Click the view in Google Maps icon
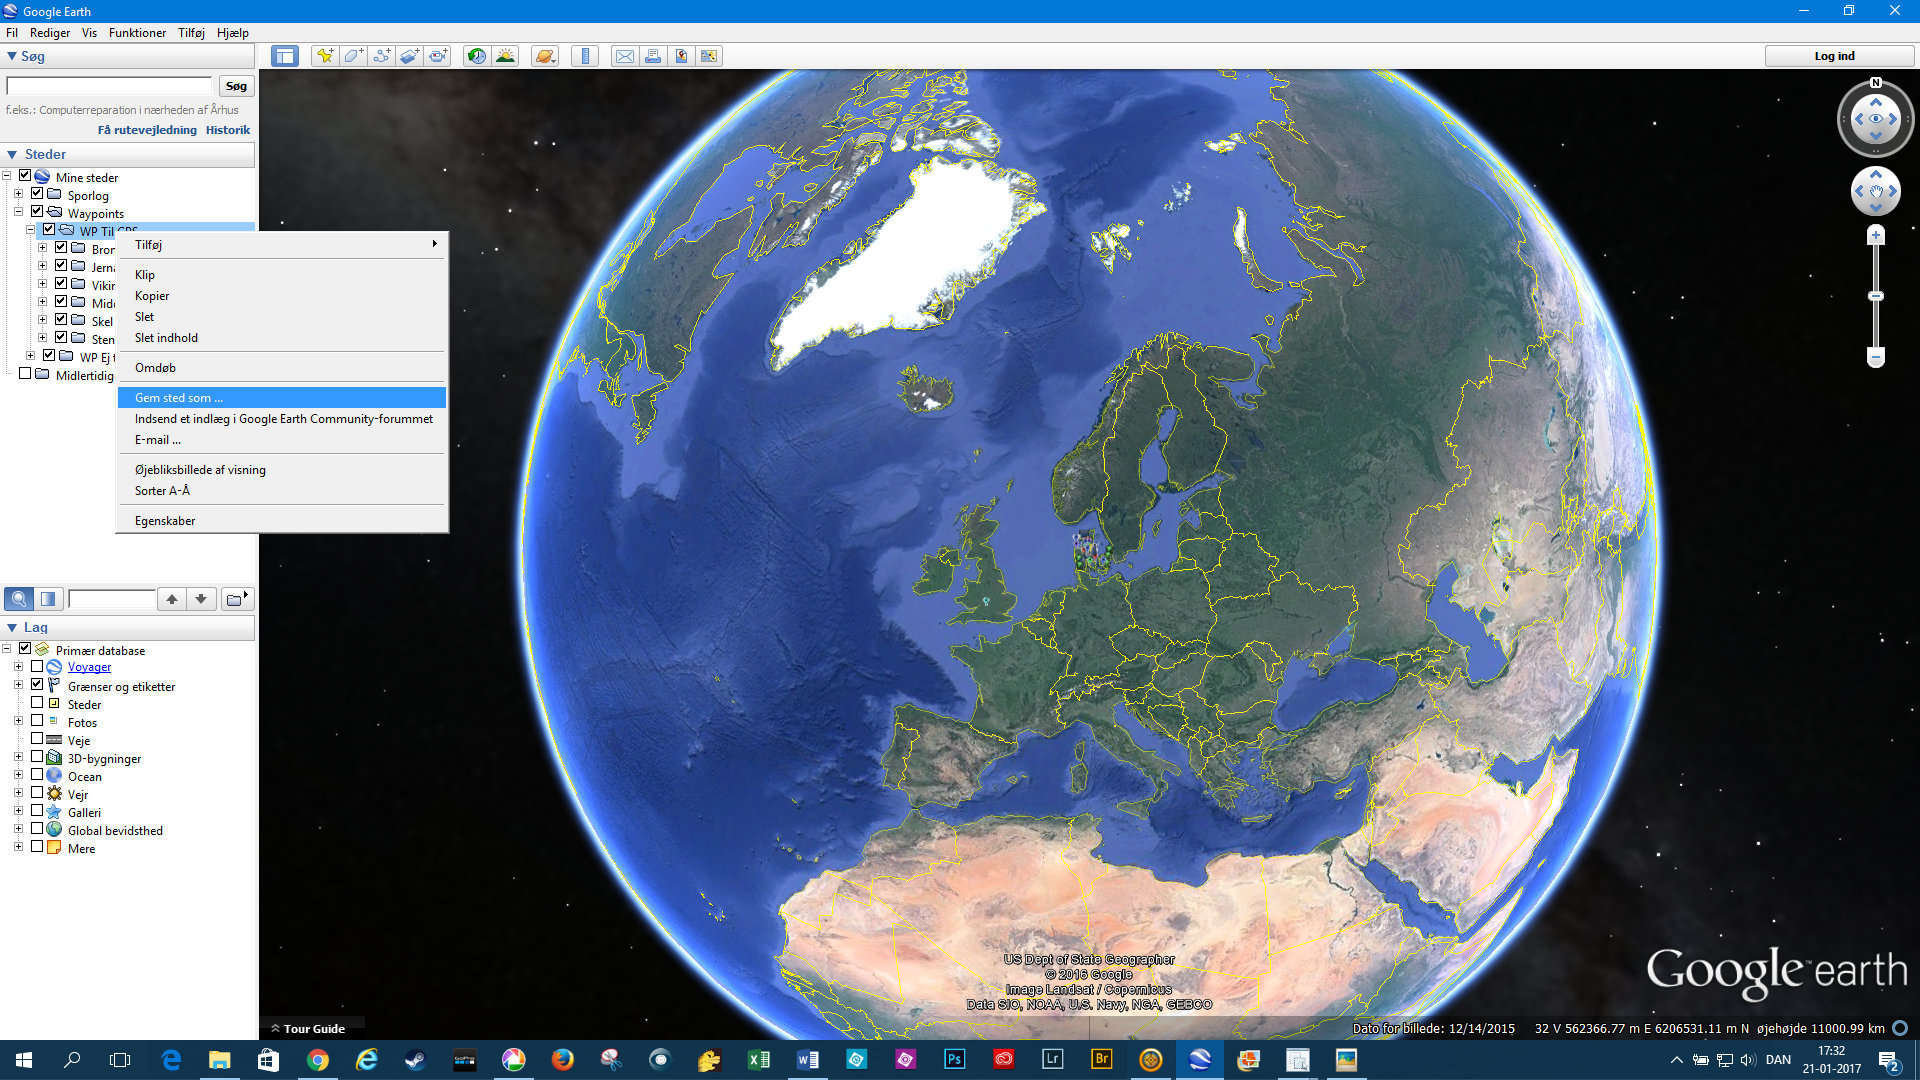Screen dimensions: 1920x1080 (x=709, y=56)
